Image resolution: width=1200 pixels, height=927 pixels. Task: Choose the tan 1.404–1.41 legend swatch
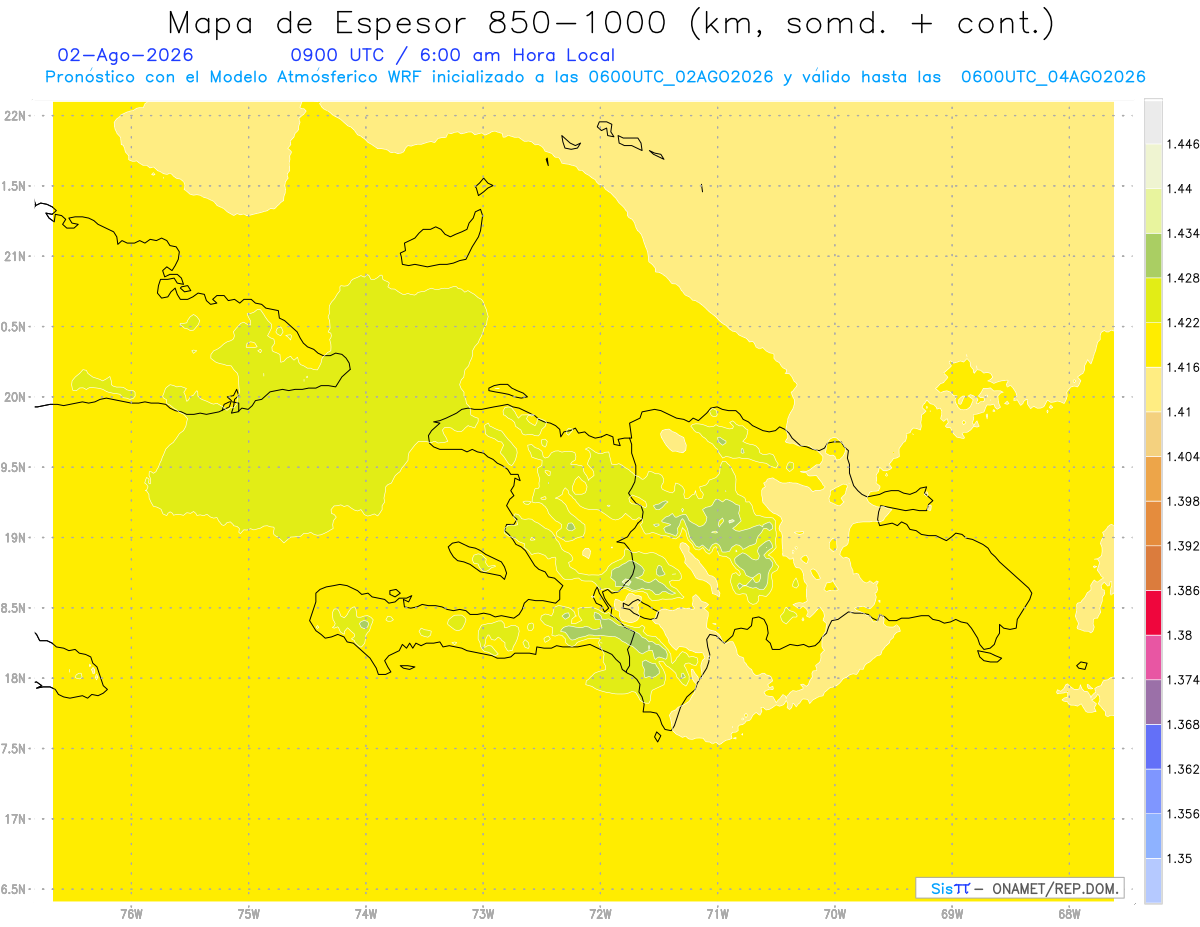[x=1153, y=434]
